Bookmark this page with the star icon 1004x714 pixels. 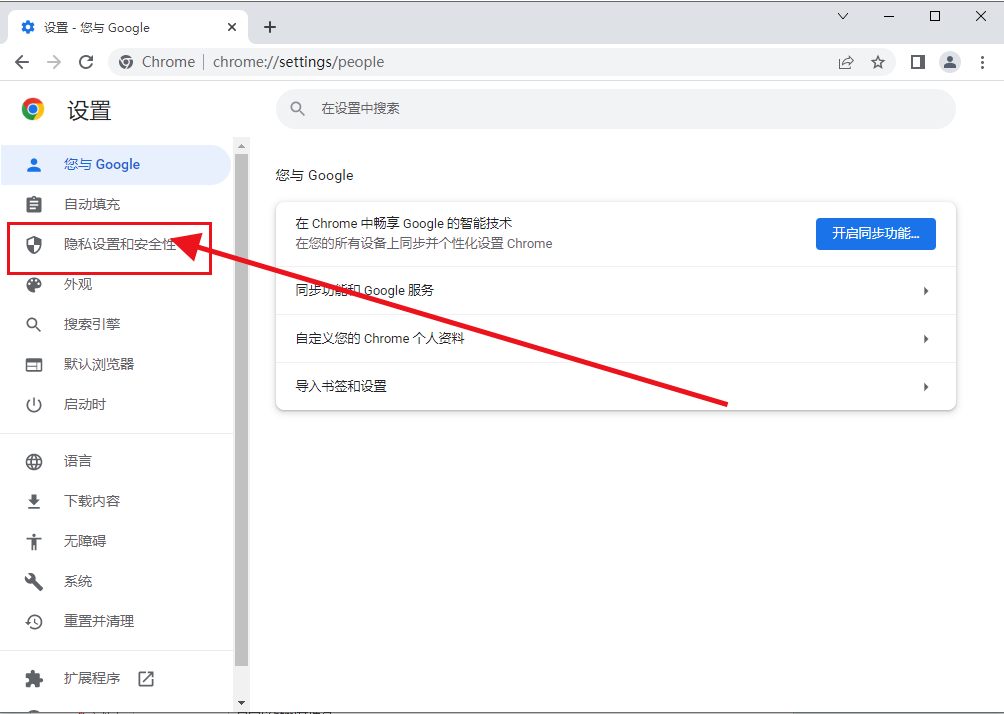(878, 62)
